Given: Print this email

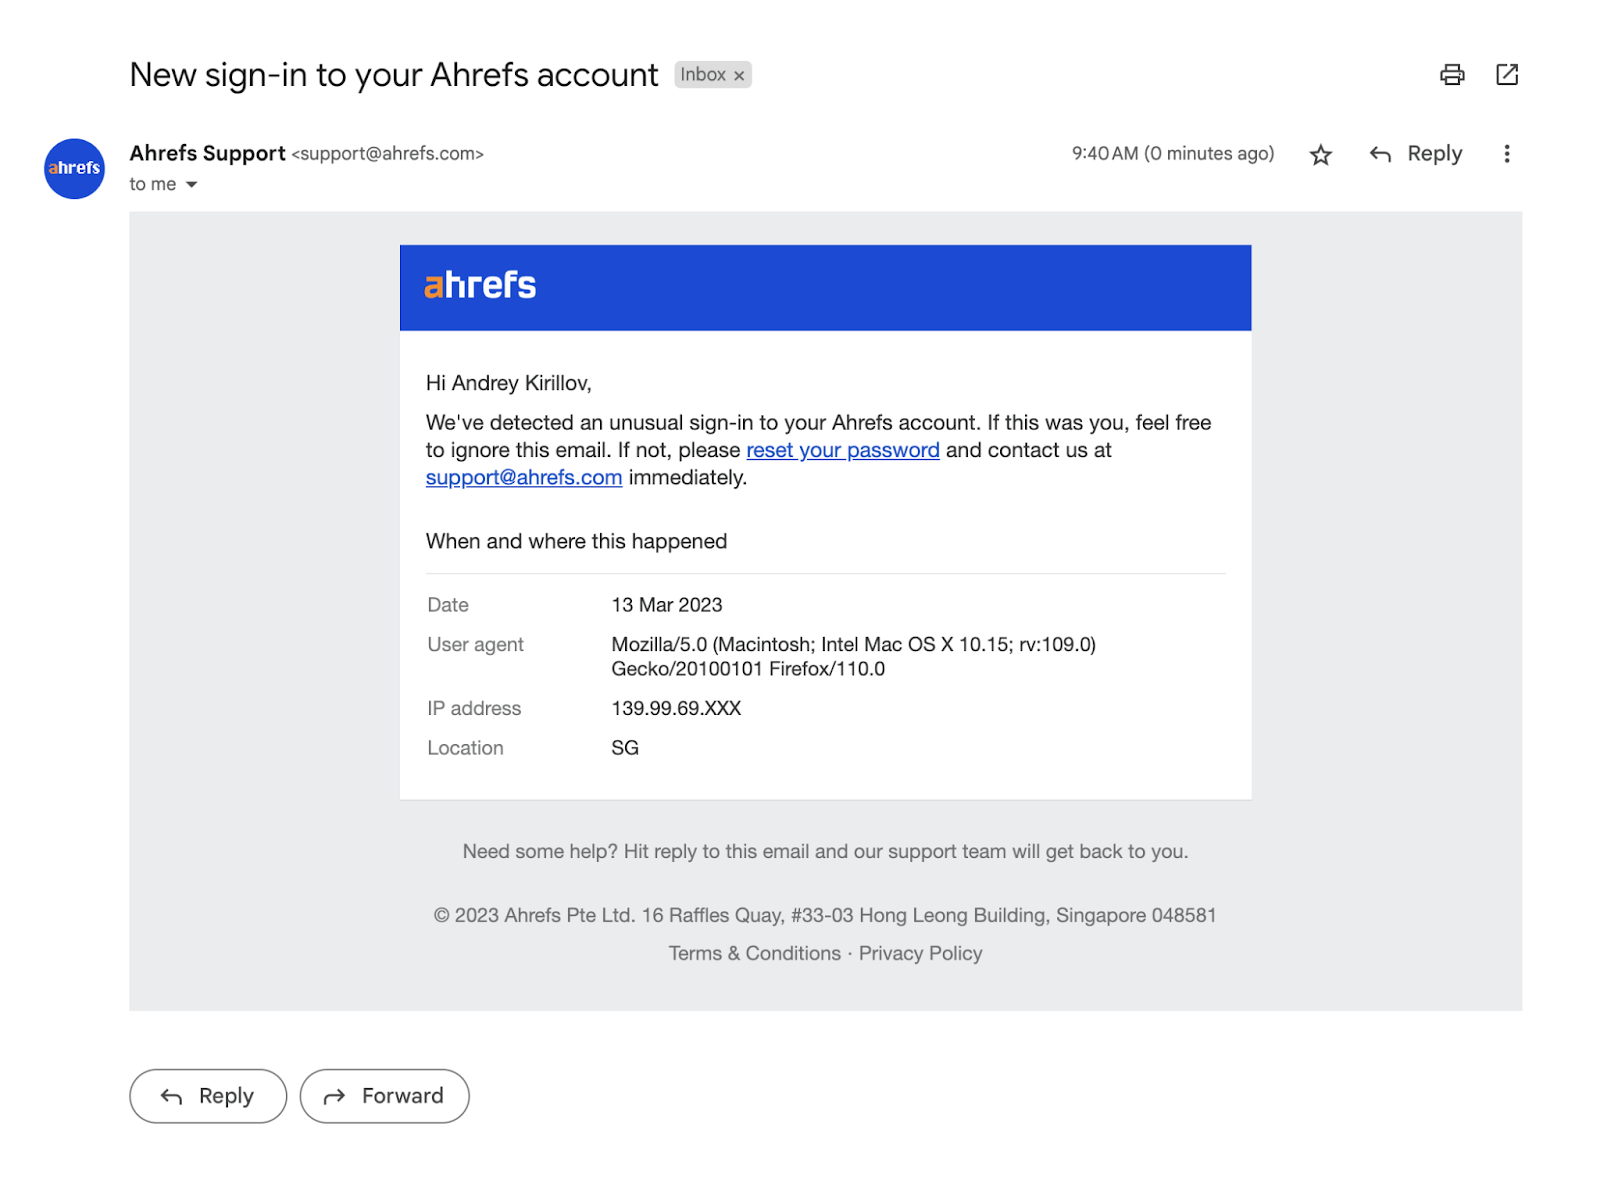Looking at the screenshot, I should click(1452, 74).
